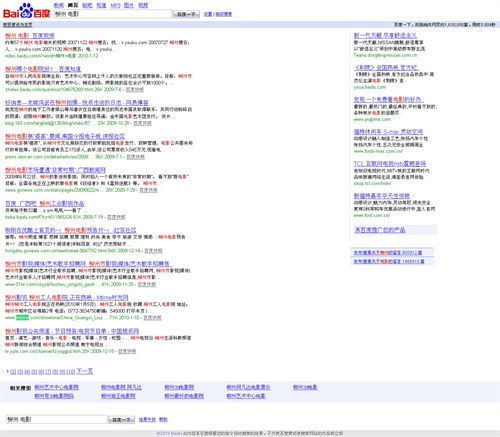Open 百度快照 for the tv.yule.com.cn result
500x437 pixels.
(127, 351)
